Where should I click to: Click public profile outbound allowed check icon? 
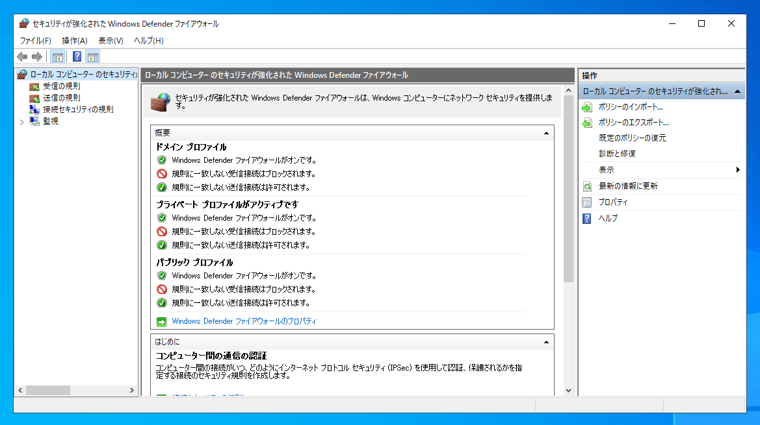[x=162, y=303]
